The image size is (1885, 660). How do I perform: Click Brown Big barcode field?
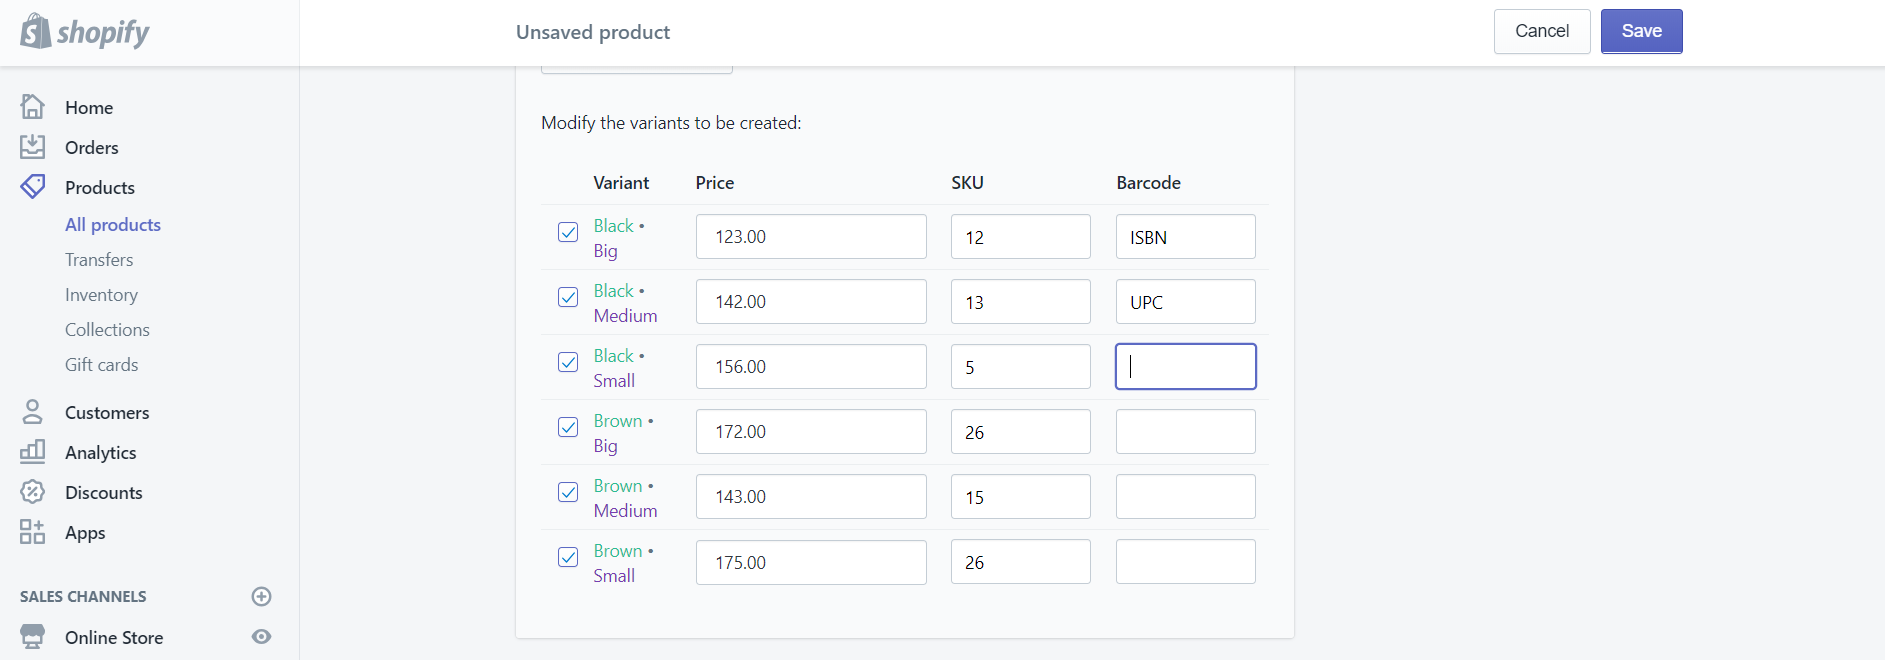1186,432
